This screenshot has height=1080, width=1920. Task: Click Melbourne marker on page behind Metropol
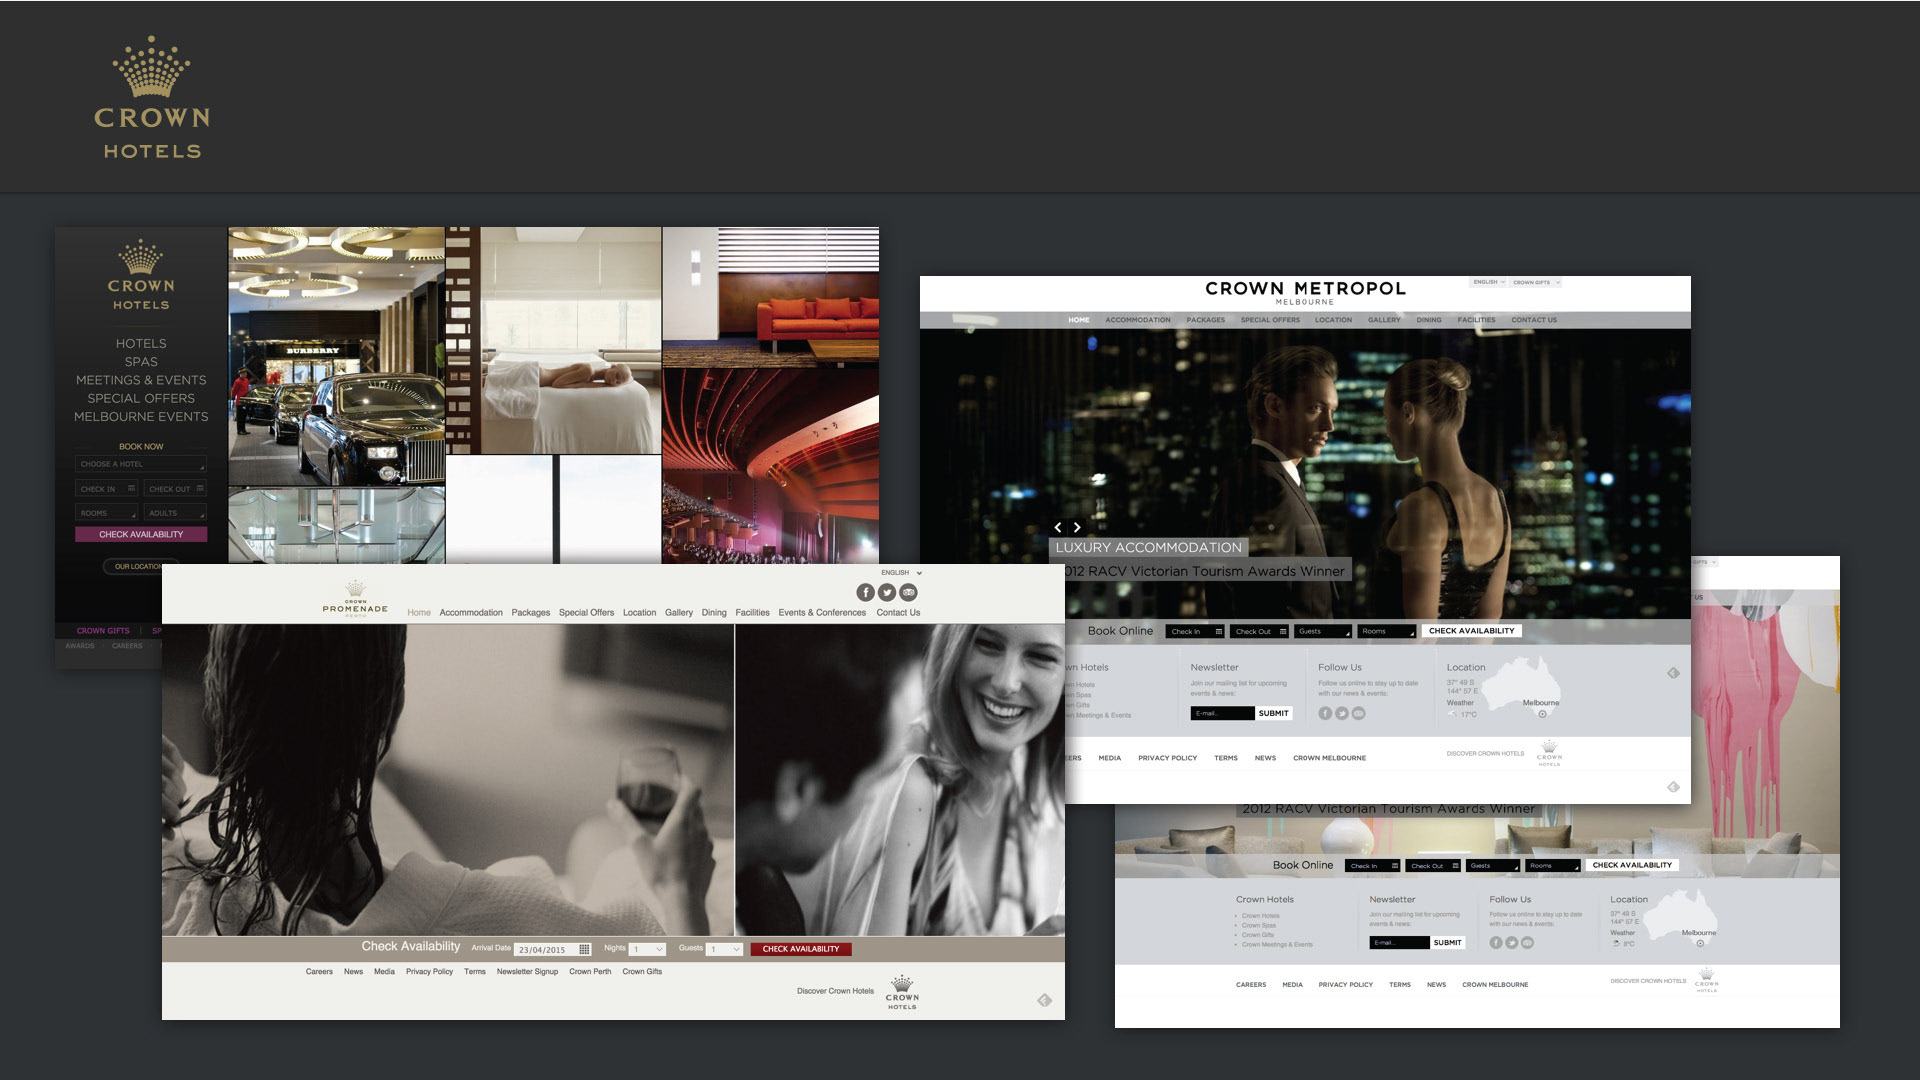1700,943
